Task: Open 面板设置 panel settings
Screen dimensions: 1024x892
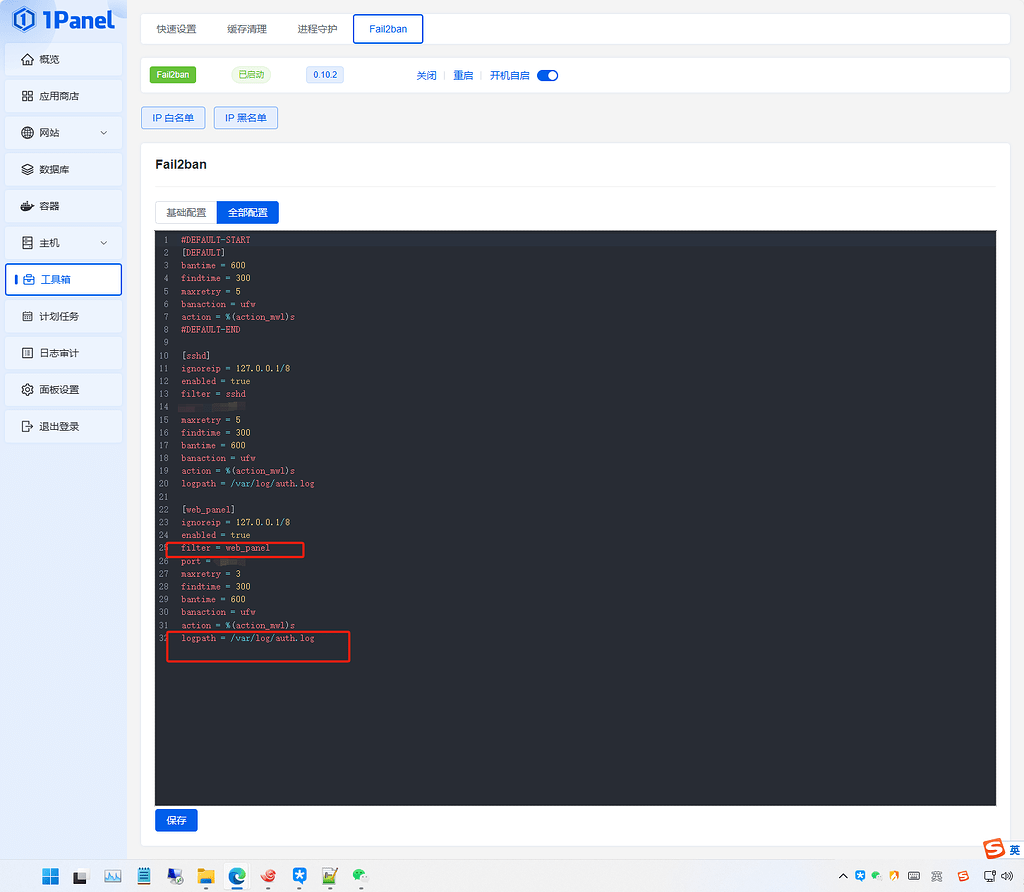Action: [x=63, y=389]
